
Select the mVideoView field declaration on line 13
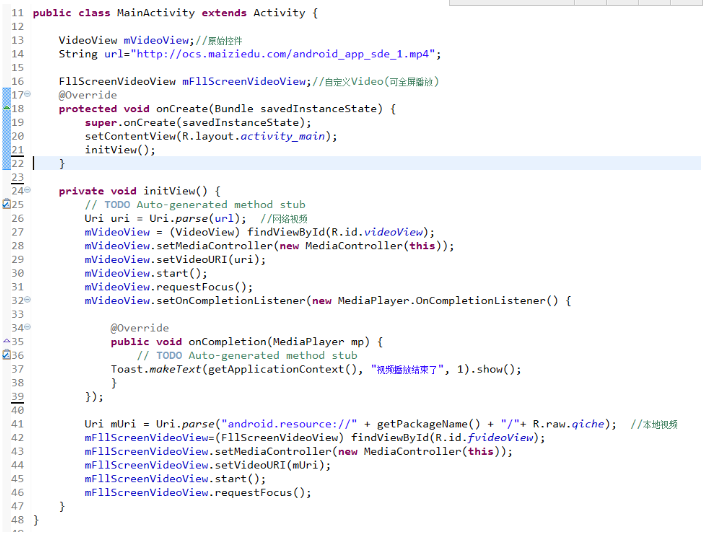(124, 40)
